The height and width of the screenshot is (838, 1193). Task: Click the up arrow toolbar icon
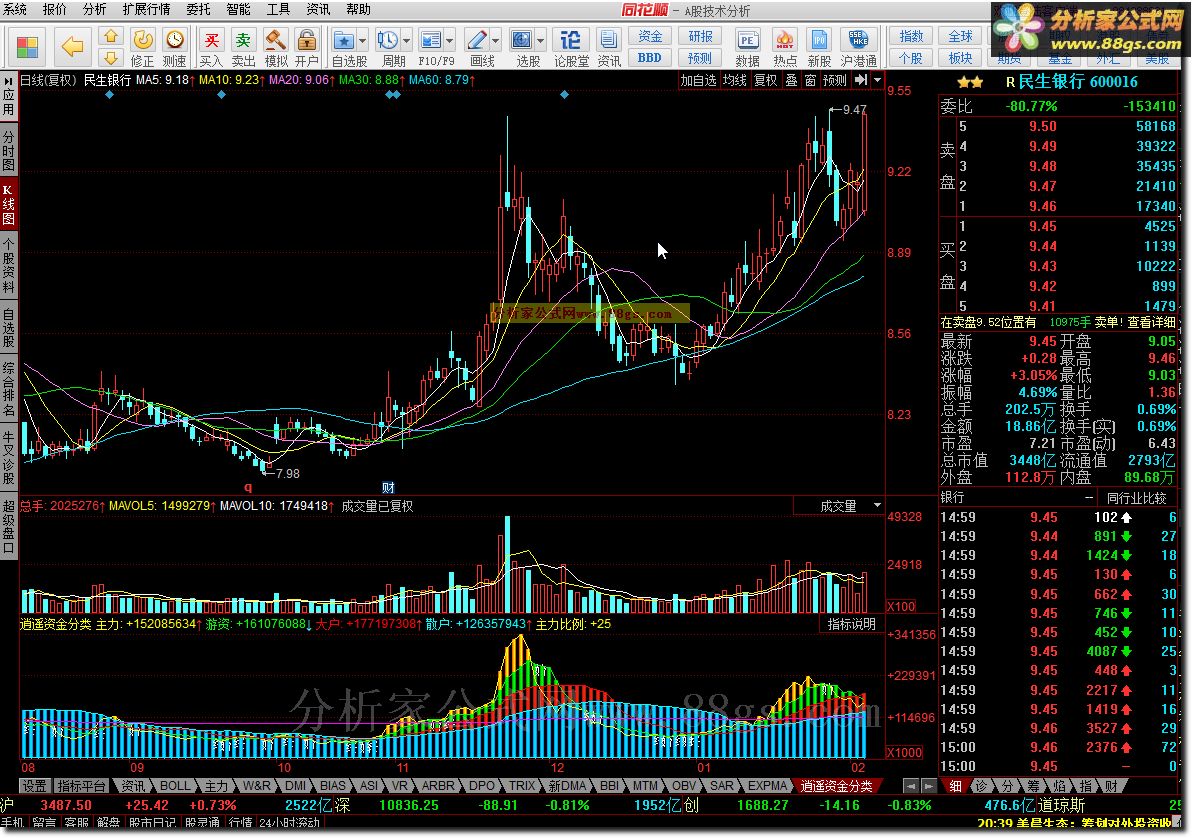[111, 36]
